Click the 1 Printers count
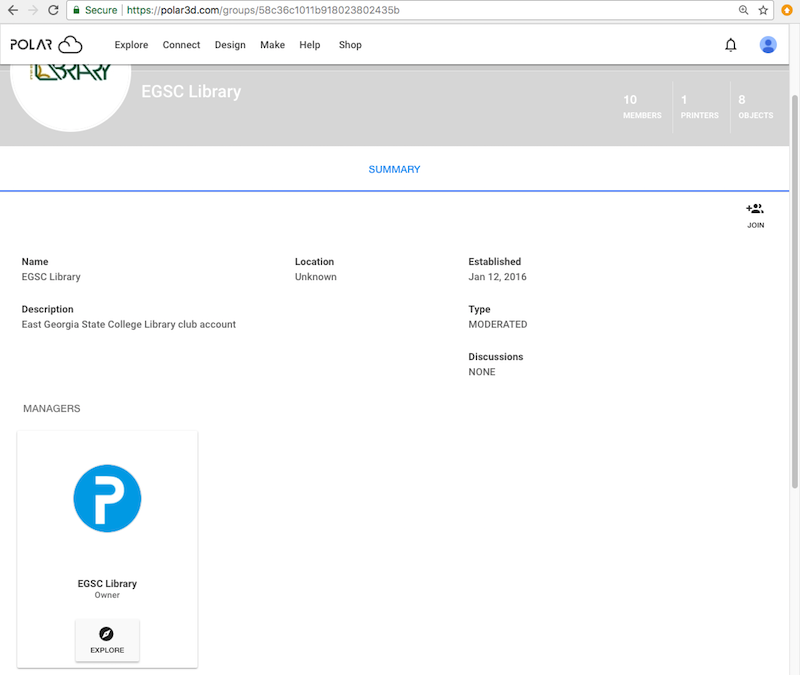 (x=699, y=107)
